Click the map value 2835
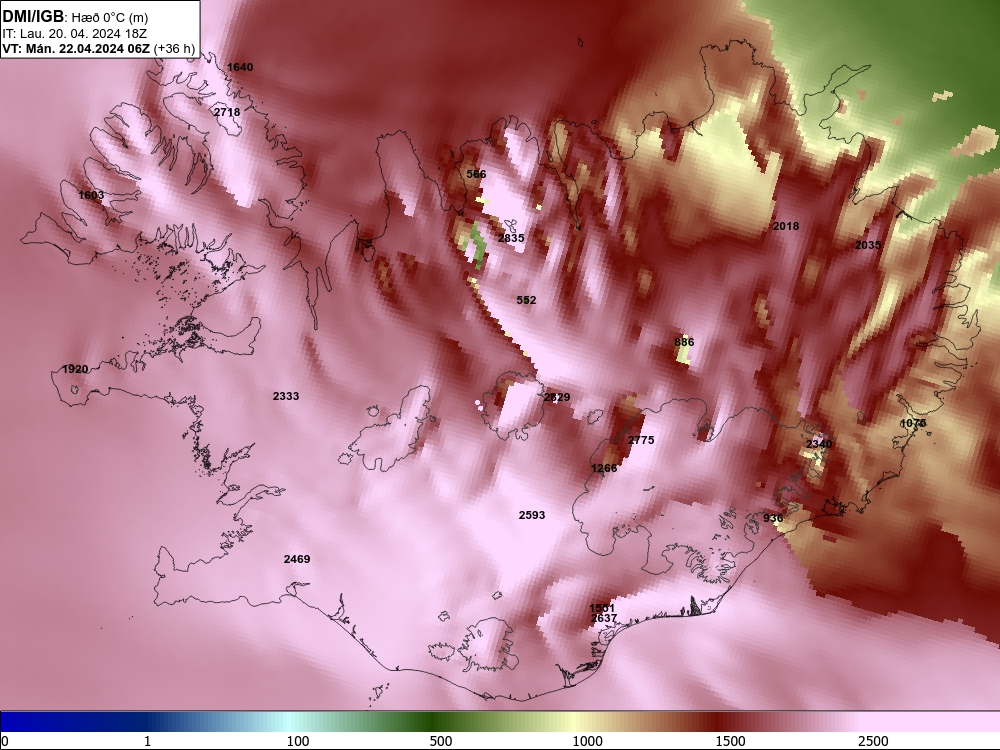The width and height of the screenshot is (1000, 750). 511,238
